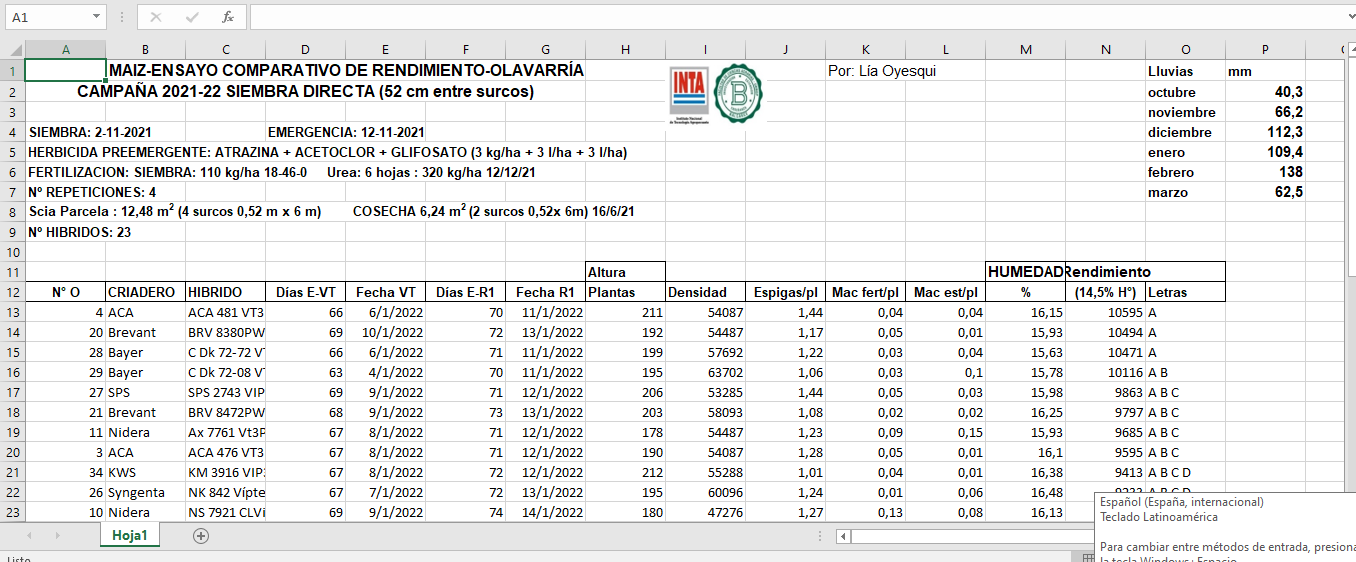Click the Fecha R1 cell '14/1/2022'
Screen dimensions: 1356x562
pos(545,512)
